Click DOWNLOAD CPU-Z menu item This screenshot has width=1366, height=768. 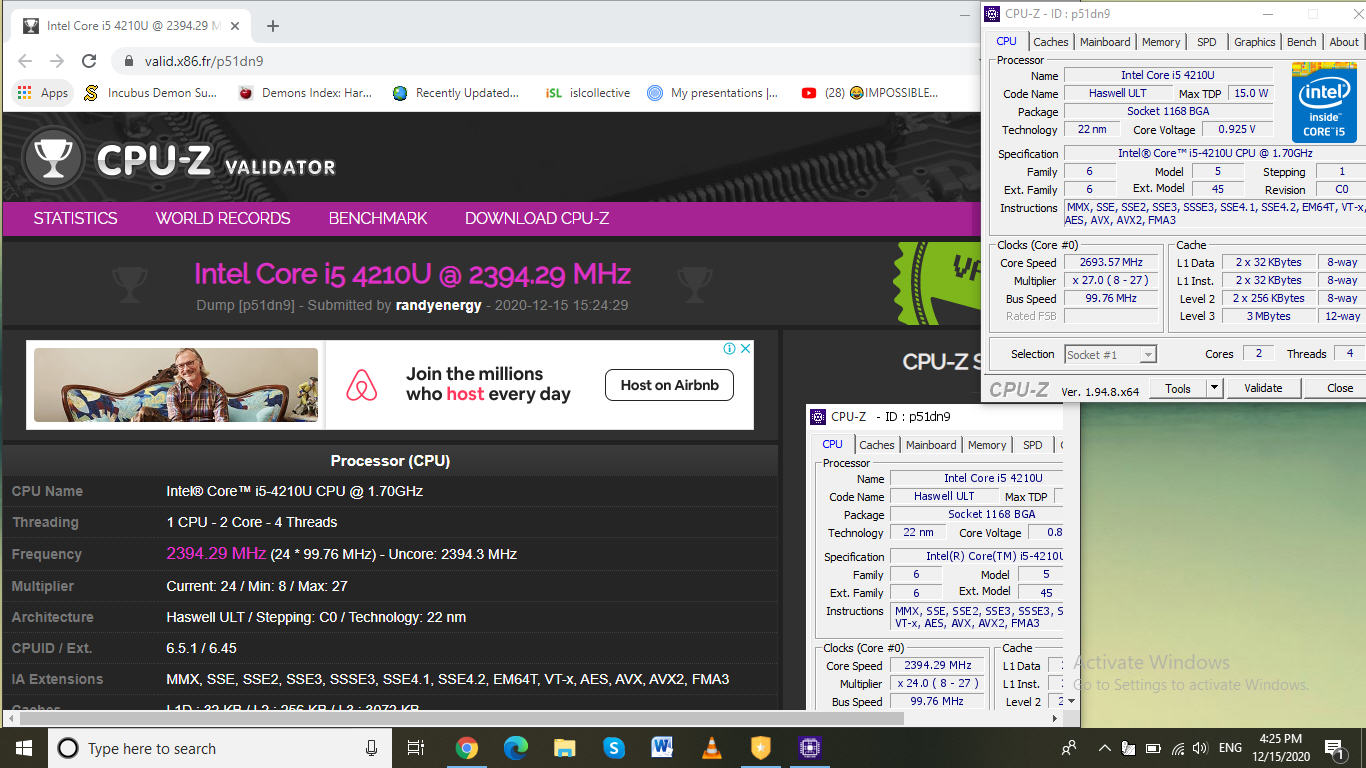[537, 218]
